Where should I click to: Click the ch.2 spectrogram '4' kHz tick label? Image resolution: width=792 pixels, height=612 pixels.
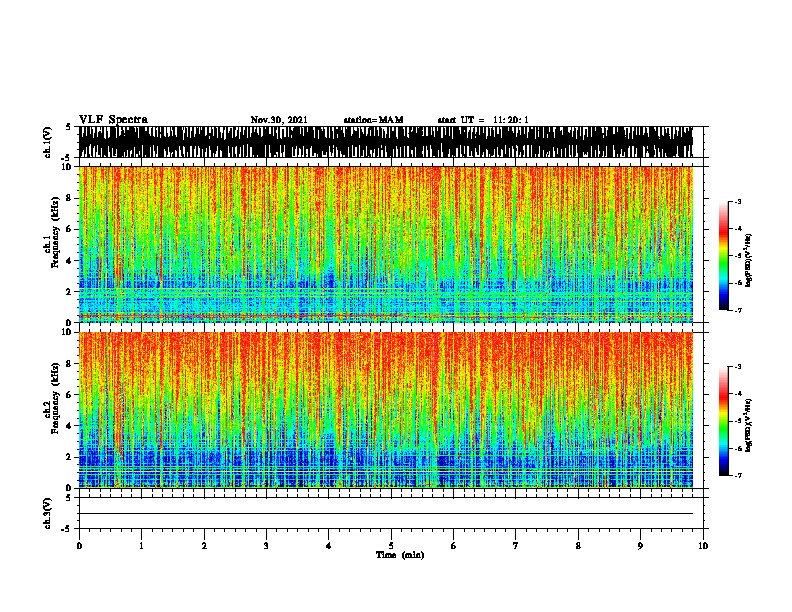point(70,426)
